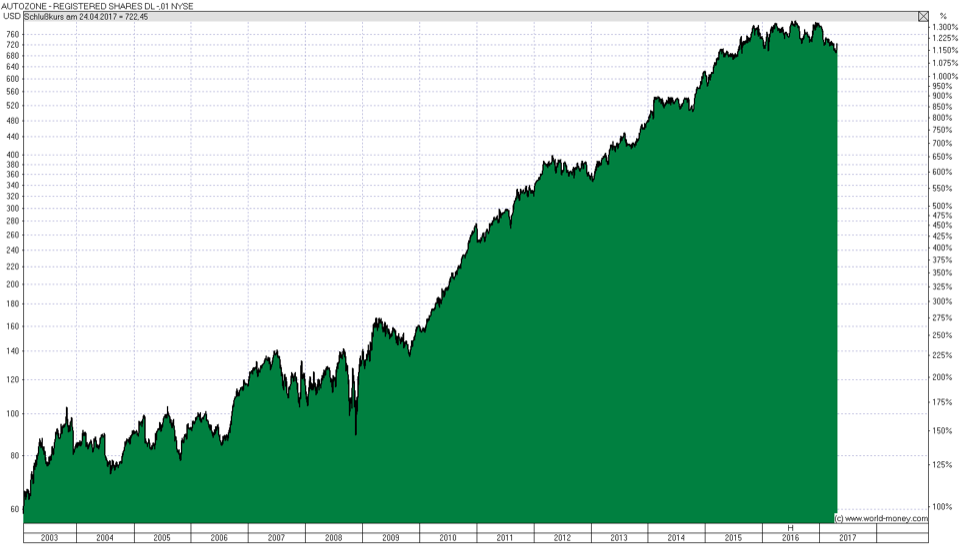
Task: Click the 2015 year cell on the time axis
Action: (733, 538)
